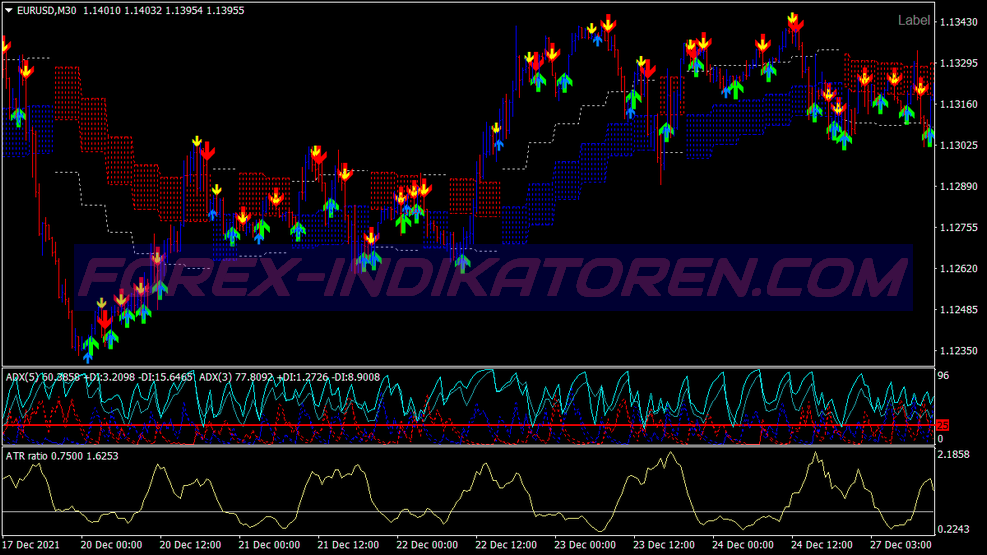Click the 1.12350 price level on the axis
987x555 pixels.
pos(958,351)
